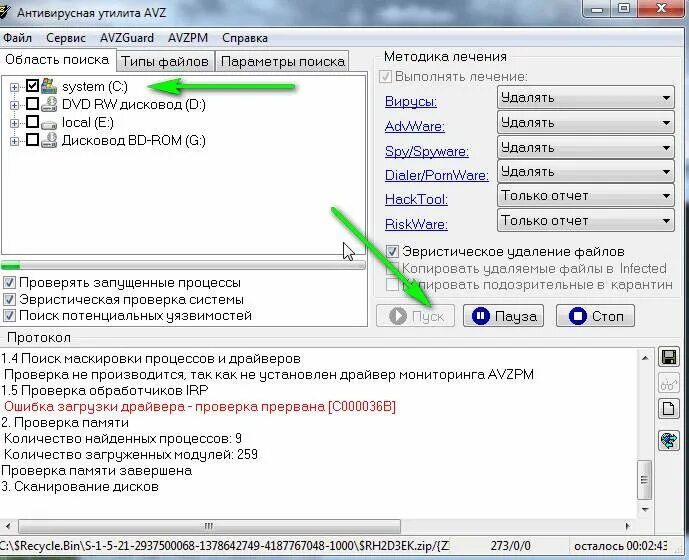Toggle Проверять запущенные процессы checkbox
The image size is (689, 560).
pyautogui.click(x=9, y=283)
